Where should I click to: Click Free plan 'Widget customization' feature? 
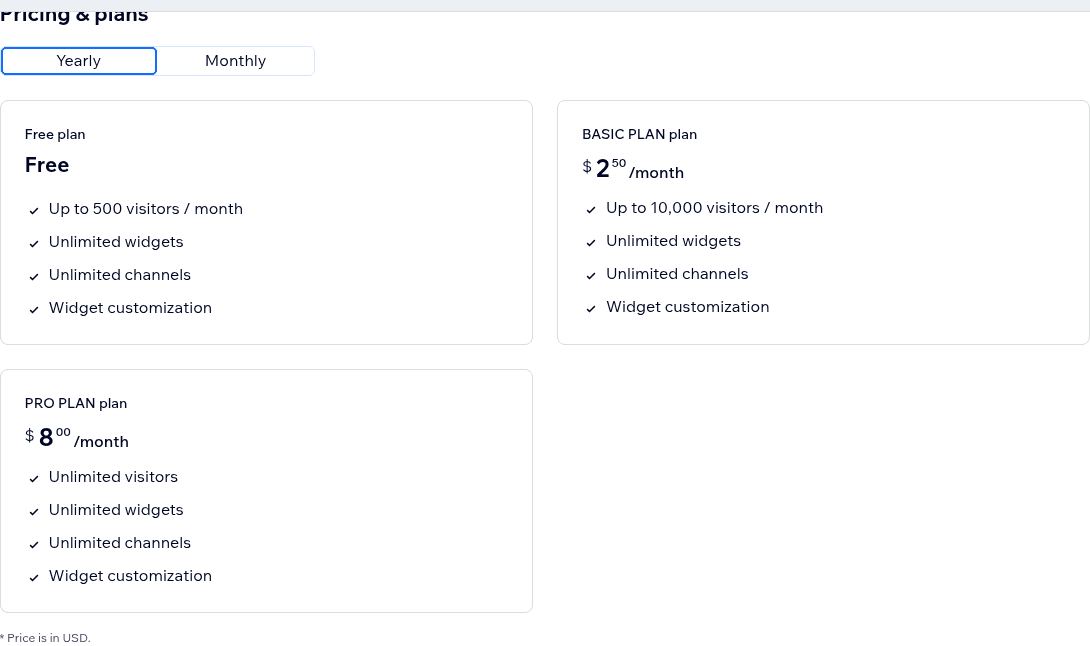click(x=130, y=308)
